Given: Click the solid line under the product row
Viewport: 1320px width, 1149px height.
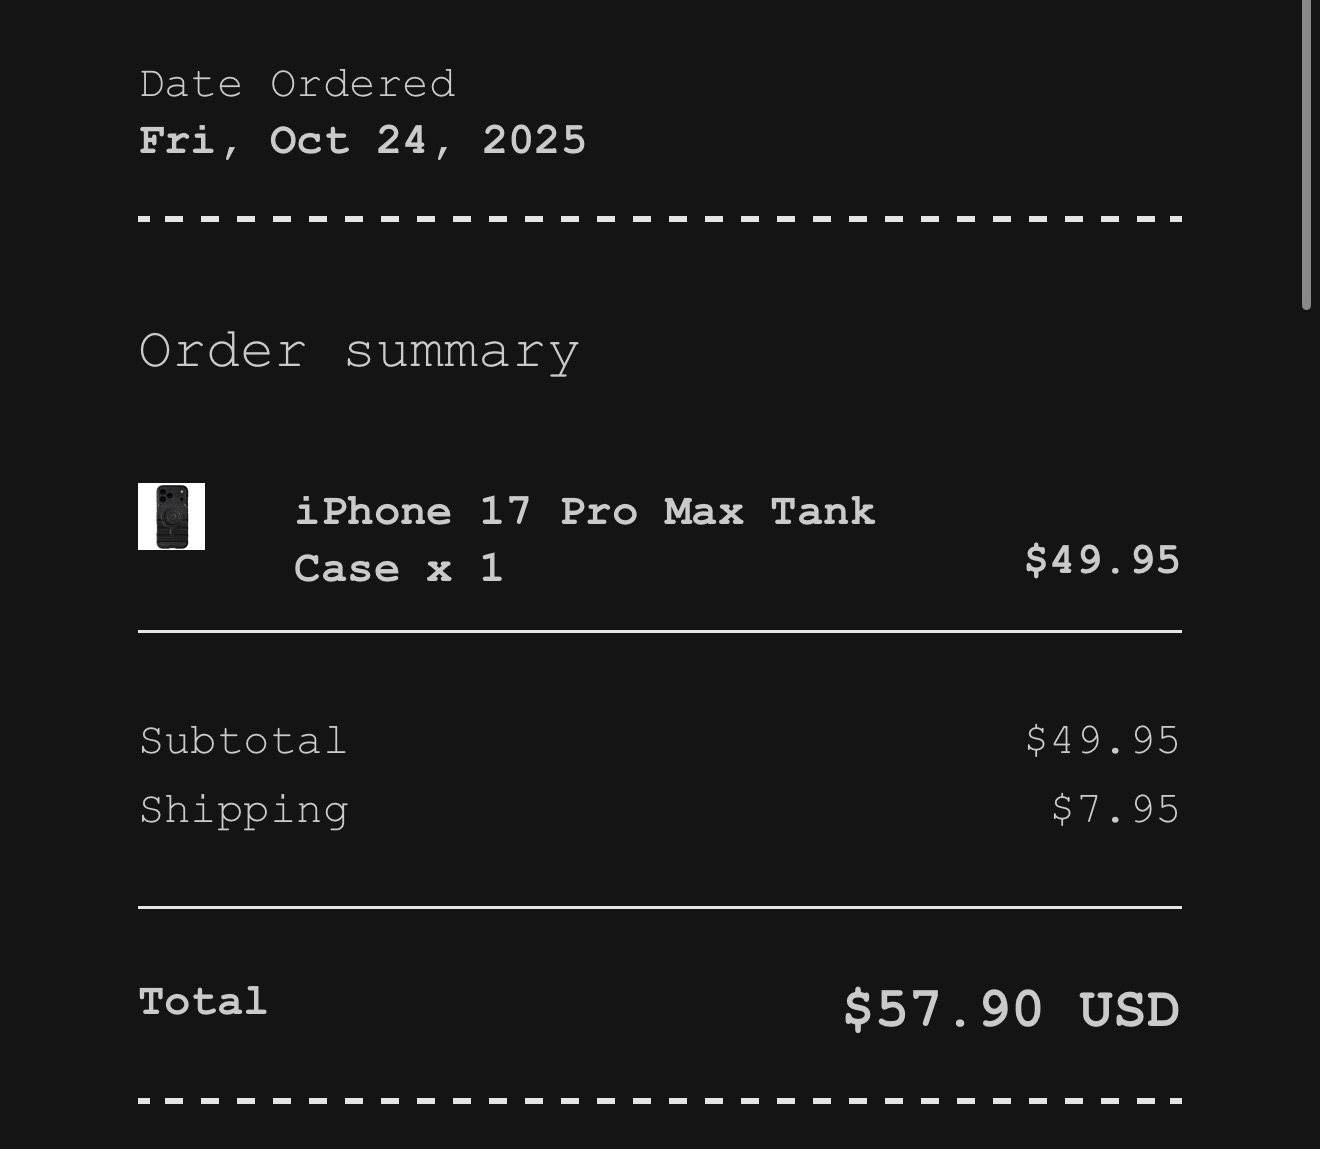Looking at the screenshot, I should click(660, 632).
